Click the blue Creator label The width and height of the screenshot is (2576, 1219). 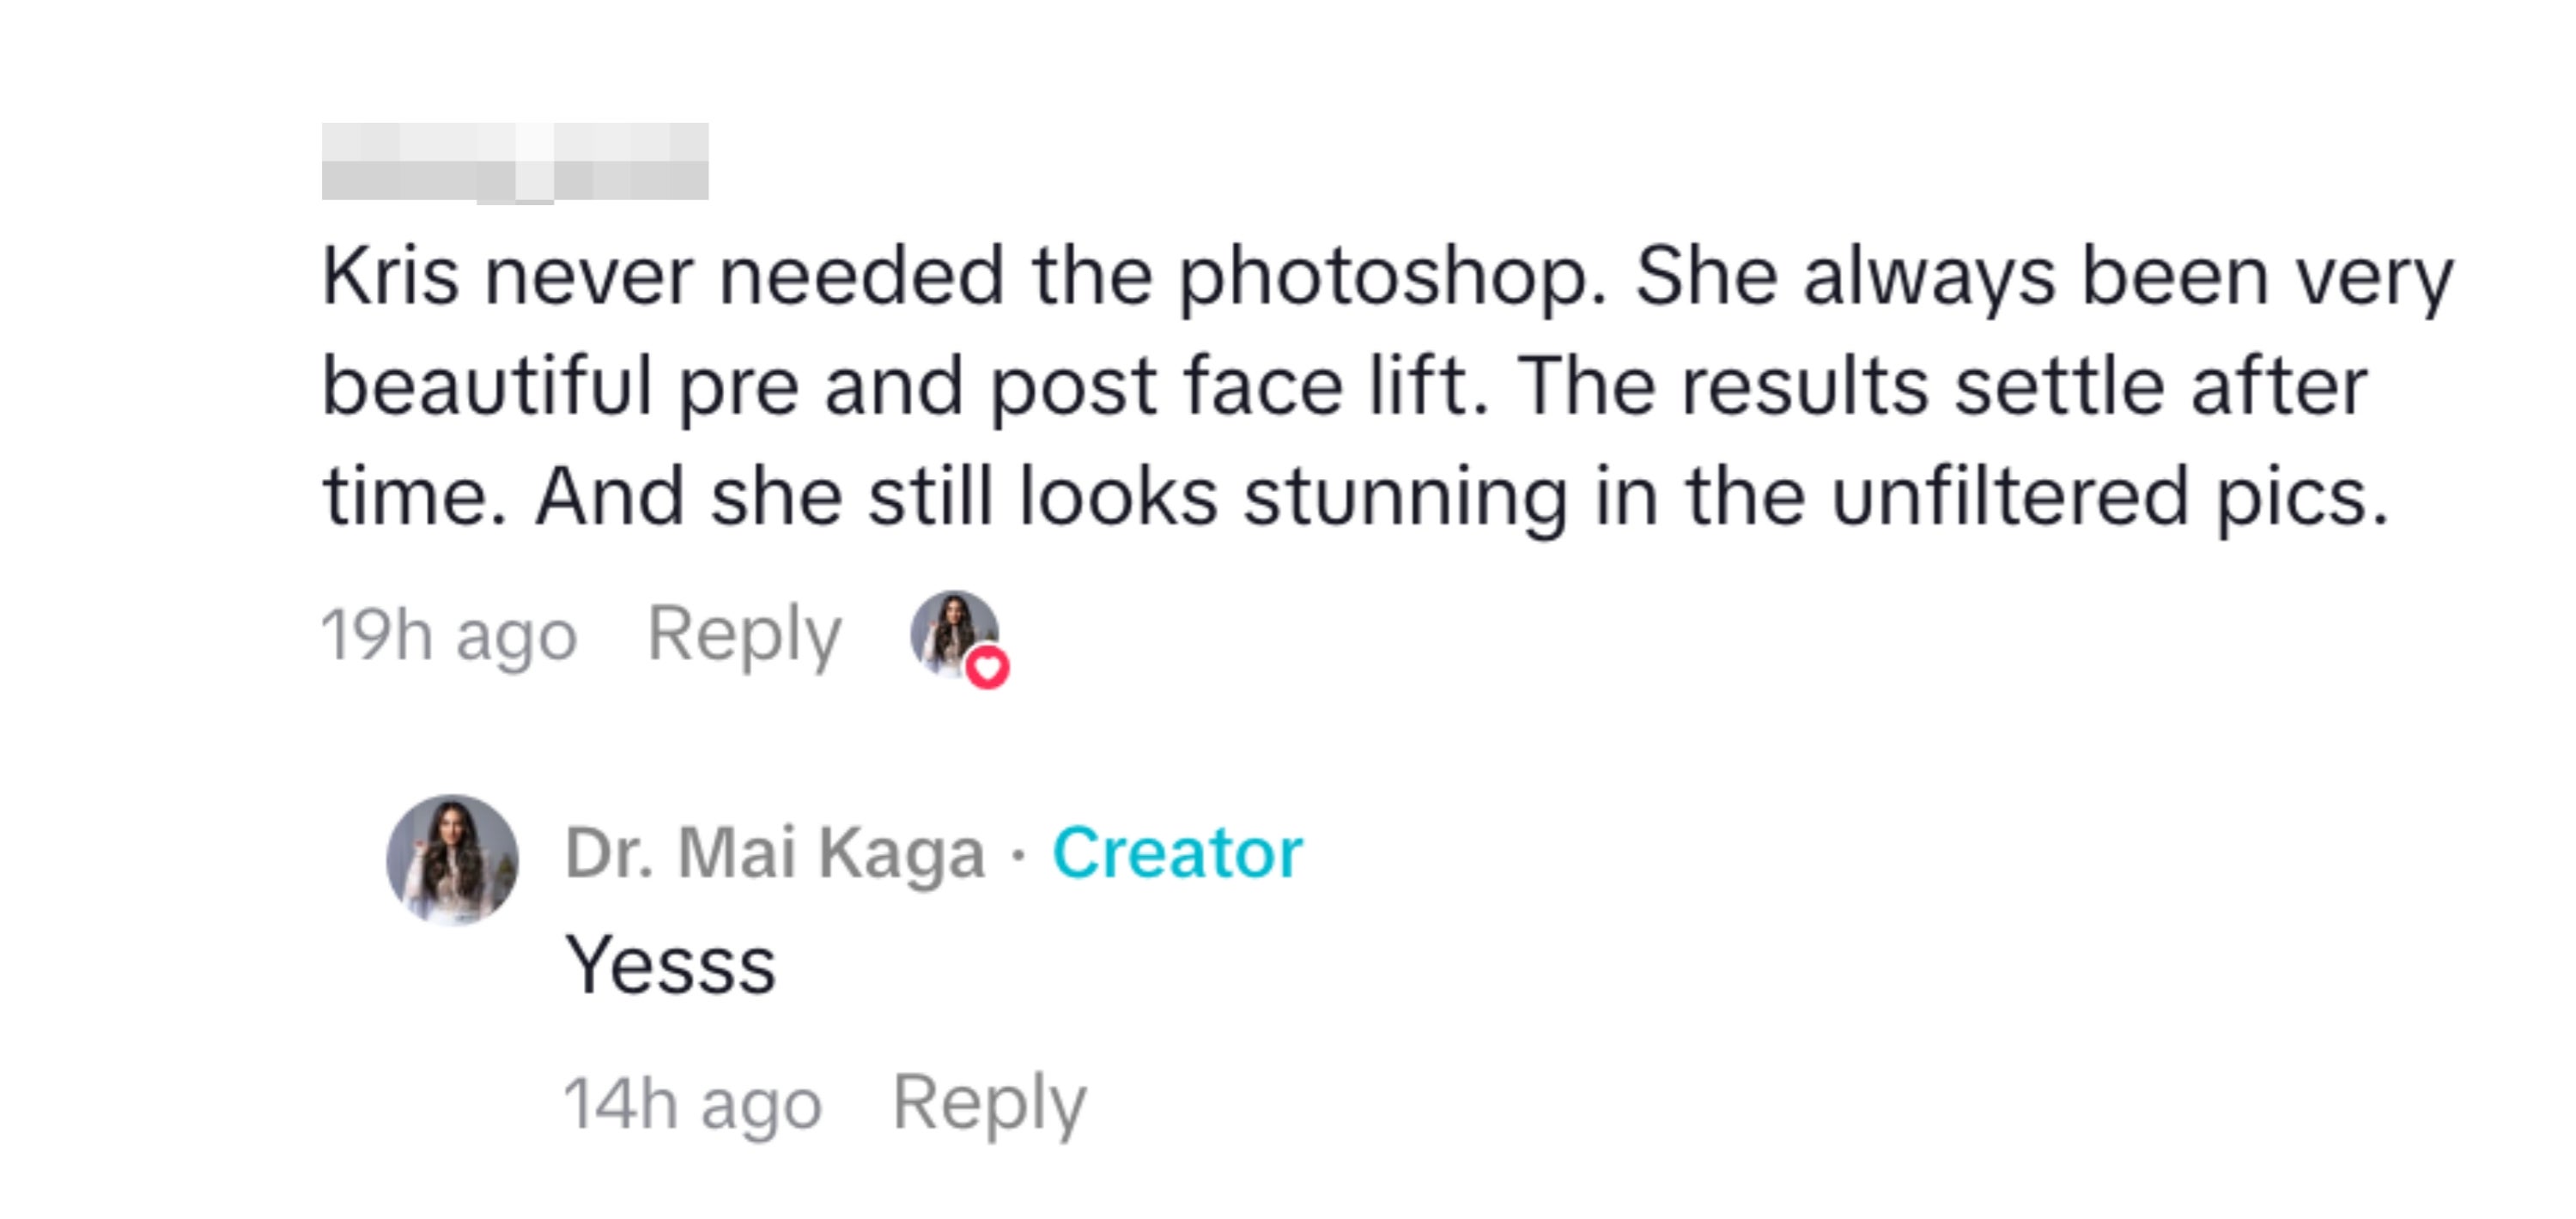(1177, 853)
